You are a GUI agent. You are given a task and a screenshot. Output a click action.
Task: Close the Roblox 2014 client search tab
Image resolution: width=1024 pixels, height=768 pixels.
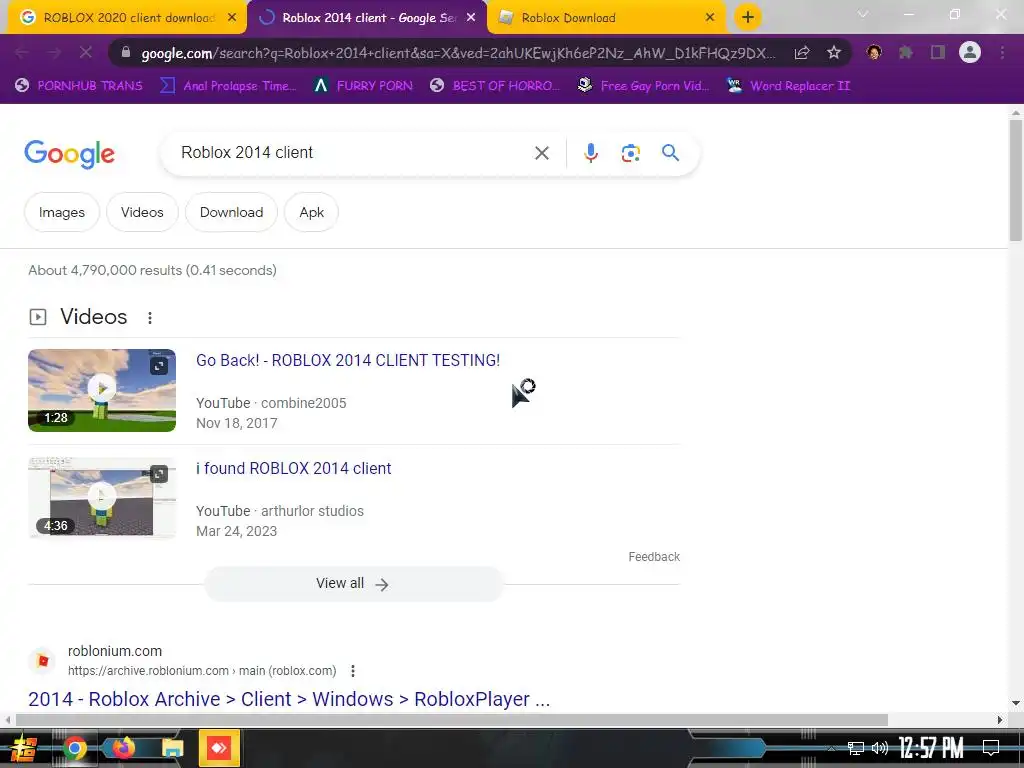[x=471, y=18]
